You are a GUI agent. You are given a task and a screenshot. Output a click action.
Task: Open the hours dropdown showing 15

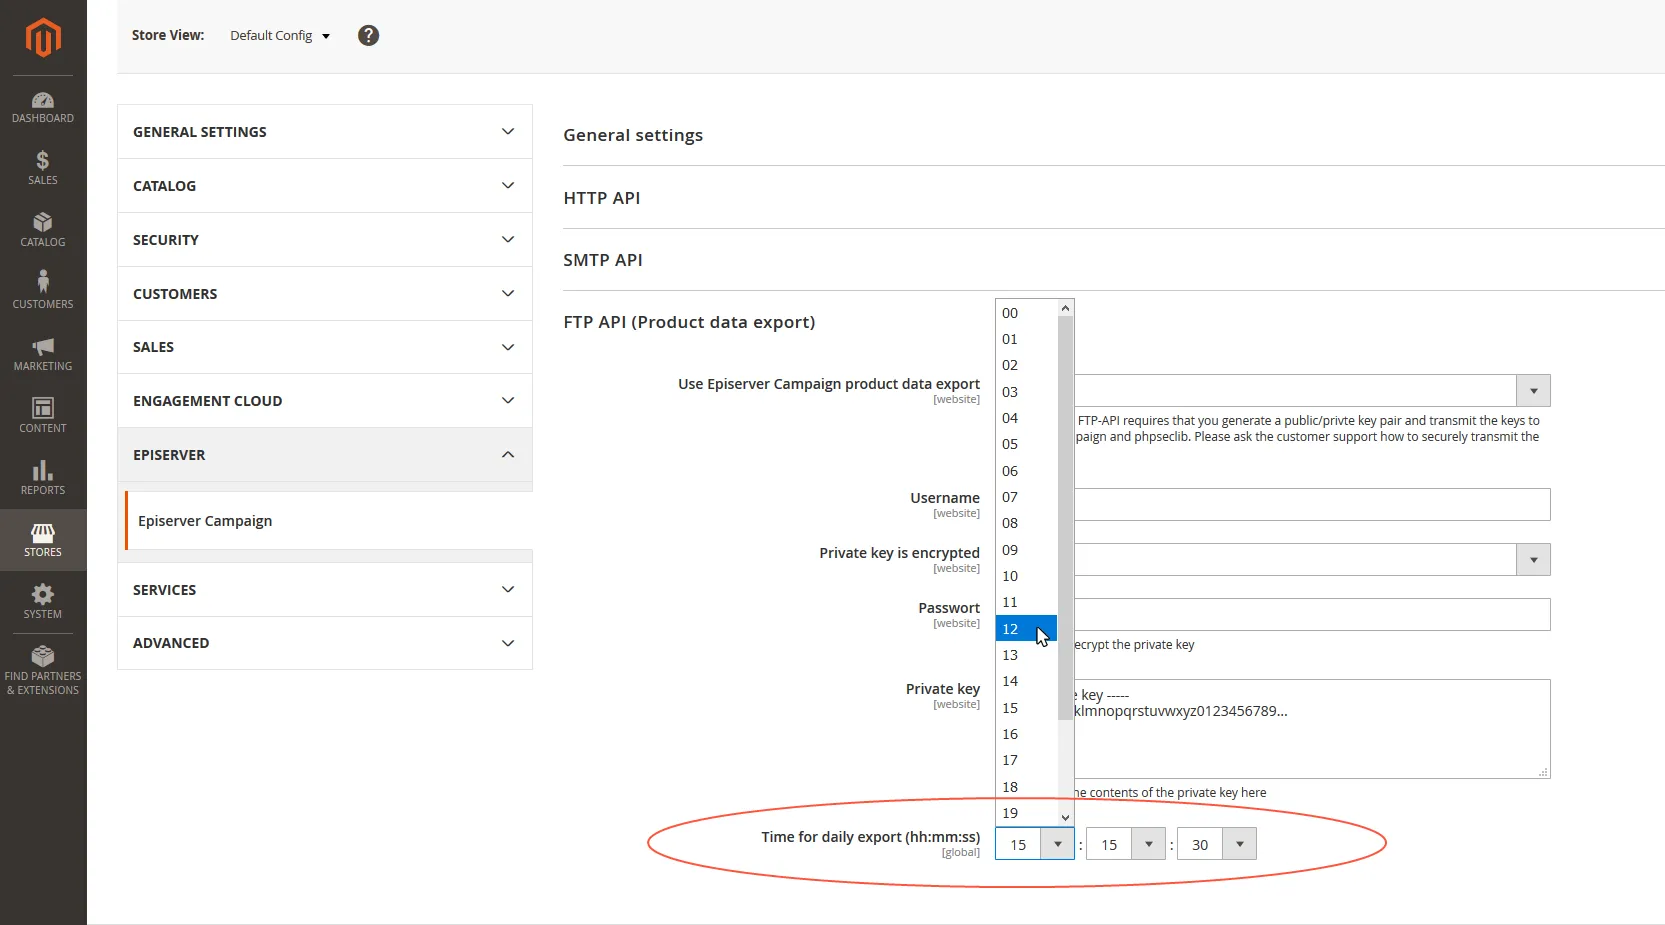(x=1035, y=844)
